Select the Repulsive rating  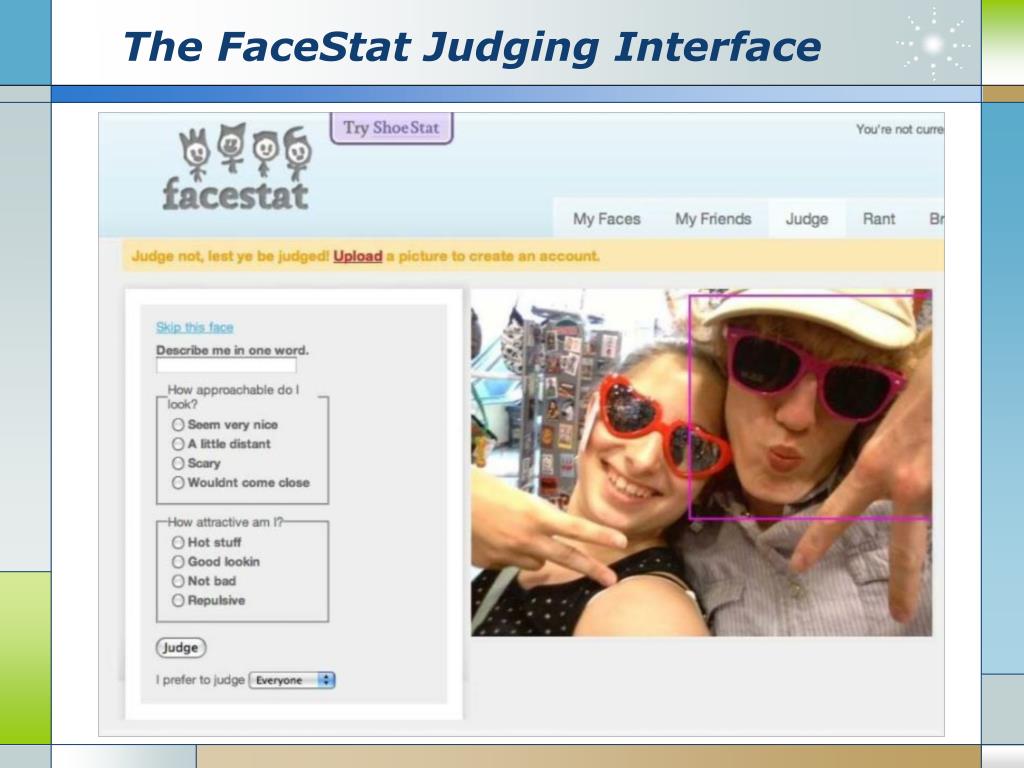tap(178, 600)
